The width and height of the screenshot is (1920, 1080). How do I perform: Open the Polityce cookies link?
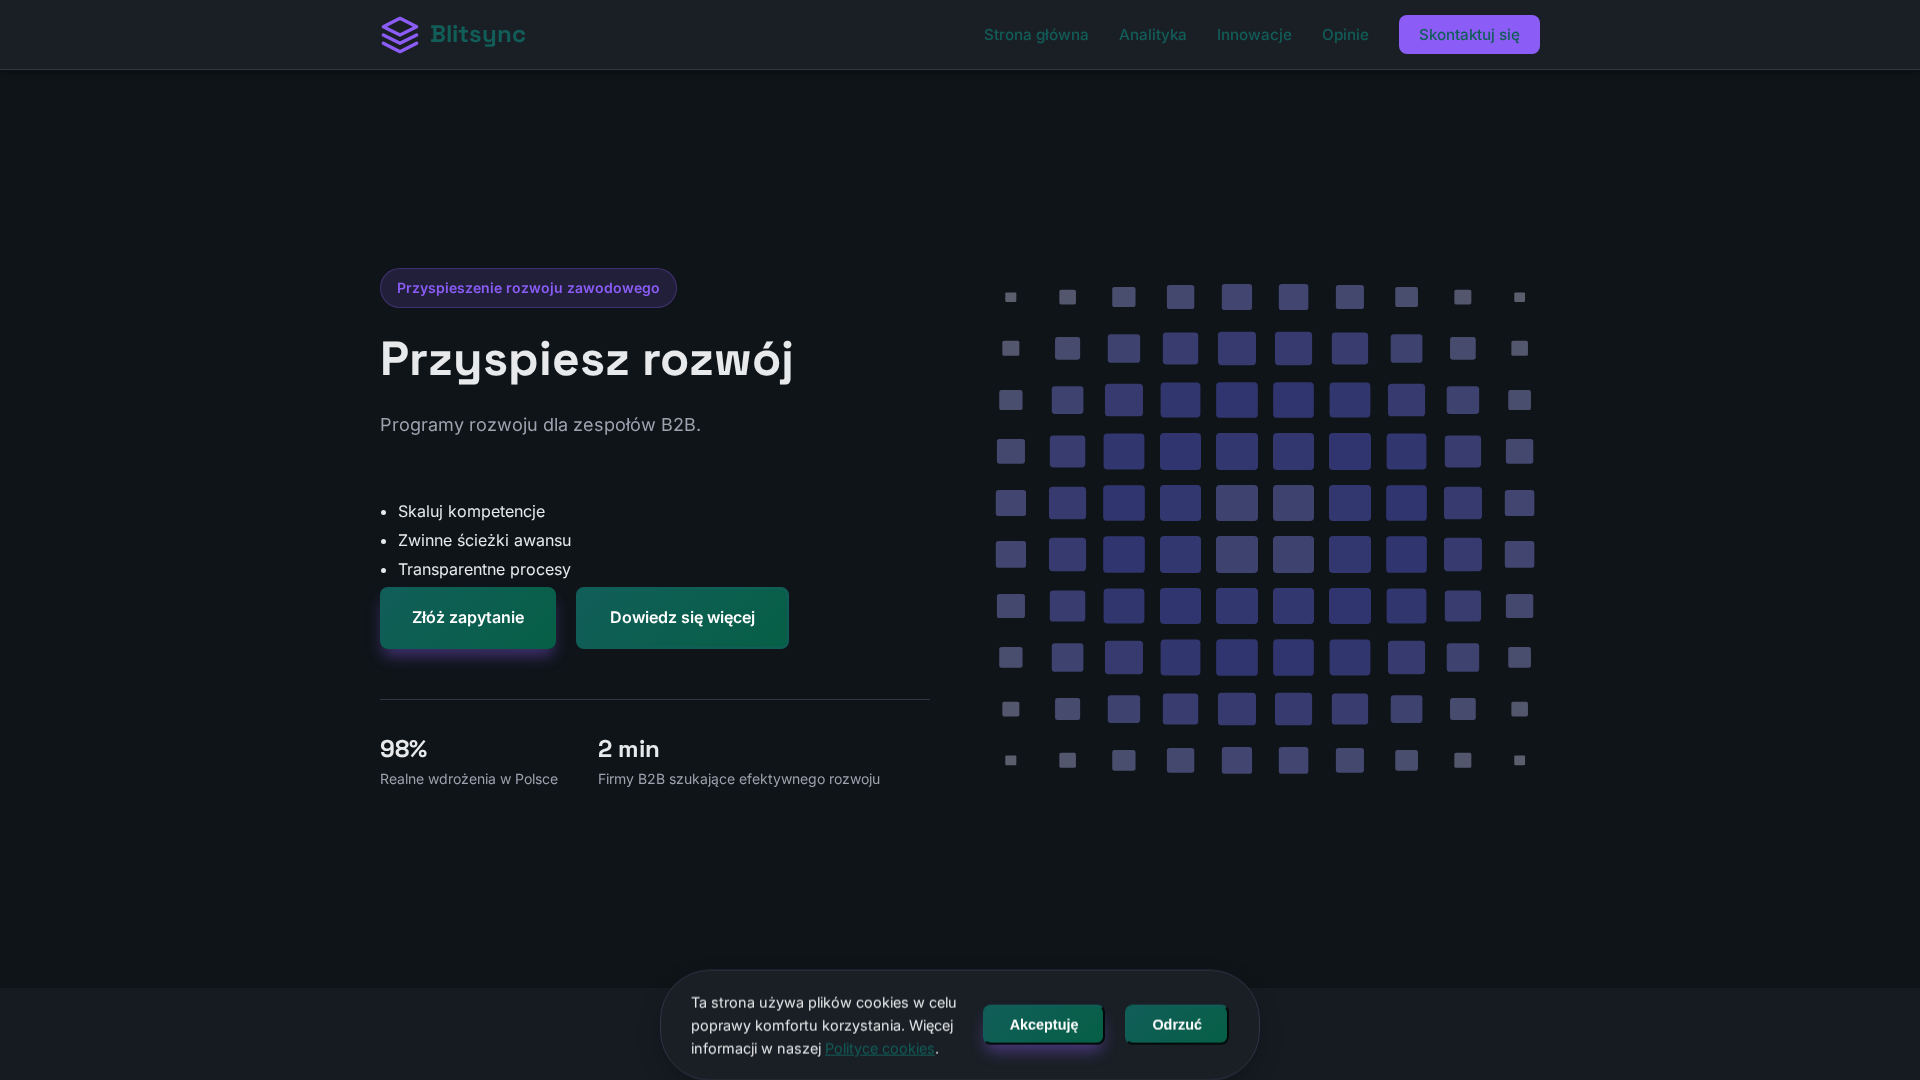(x=880, y=1048)
